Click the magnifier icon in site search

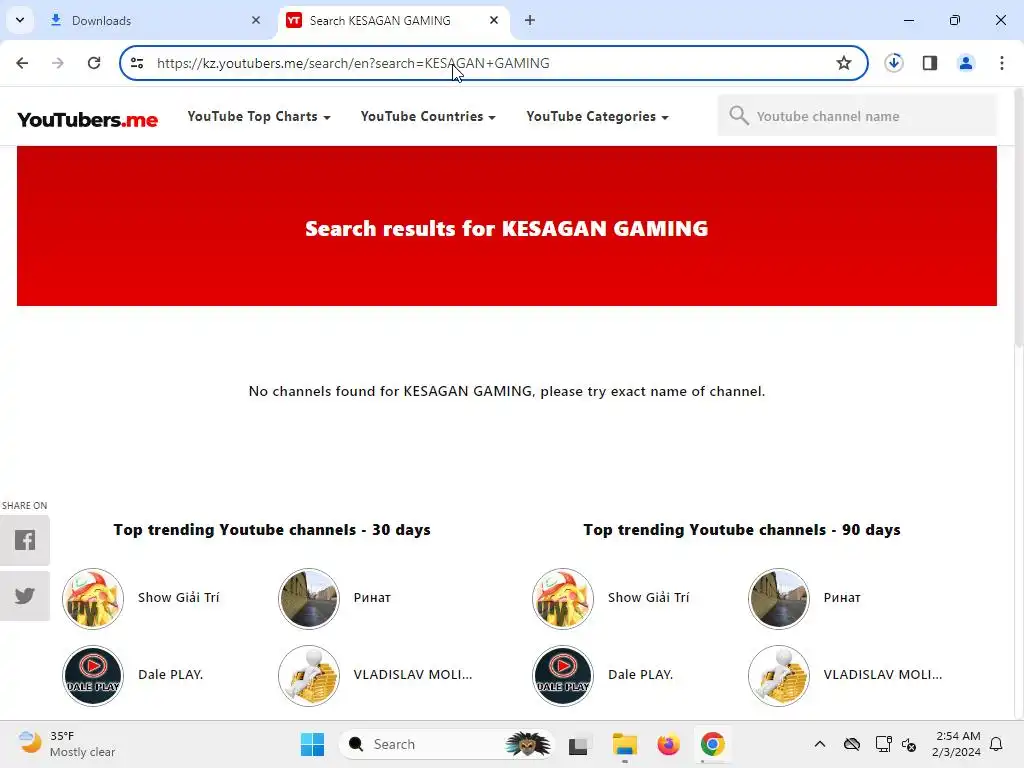[739, 116]
